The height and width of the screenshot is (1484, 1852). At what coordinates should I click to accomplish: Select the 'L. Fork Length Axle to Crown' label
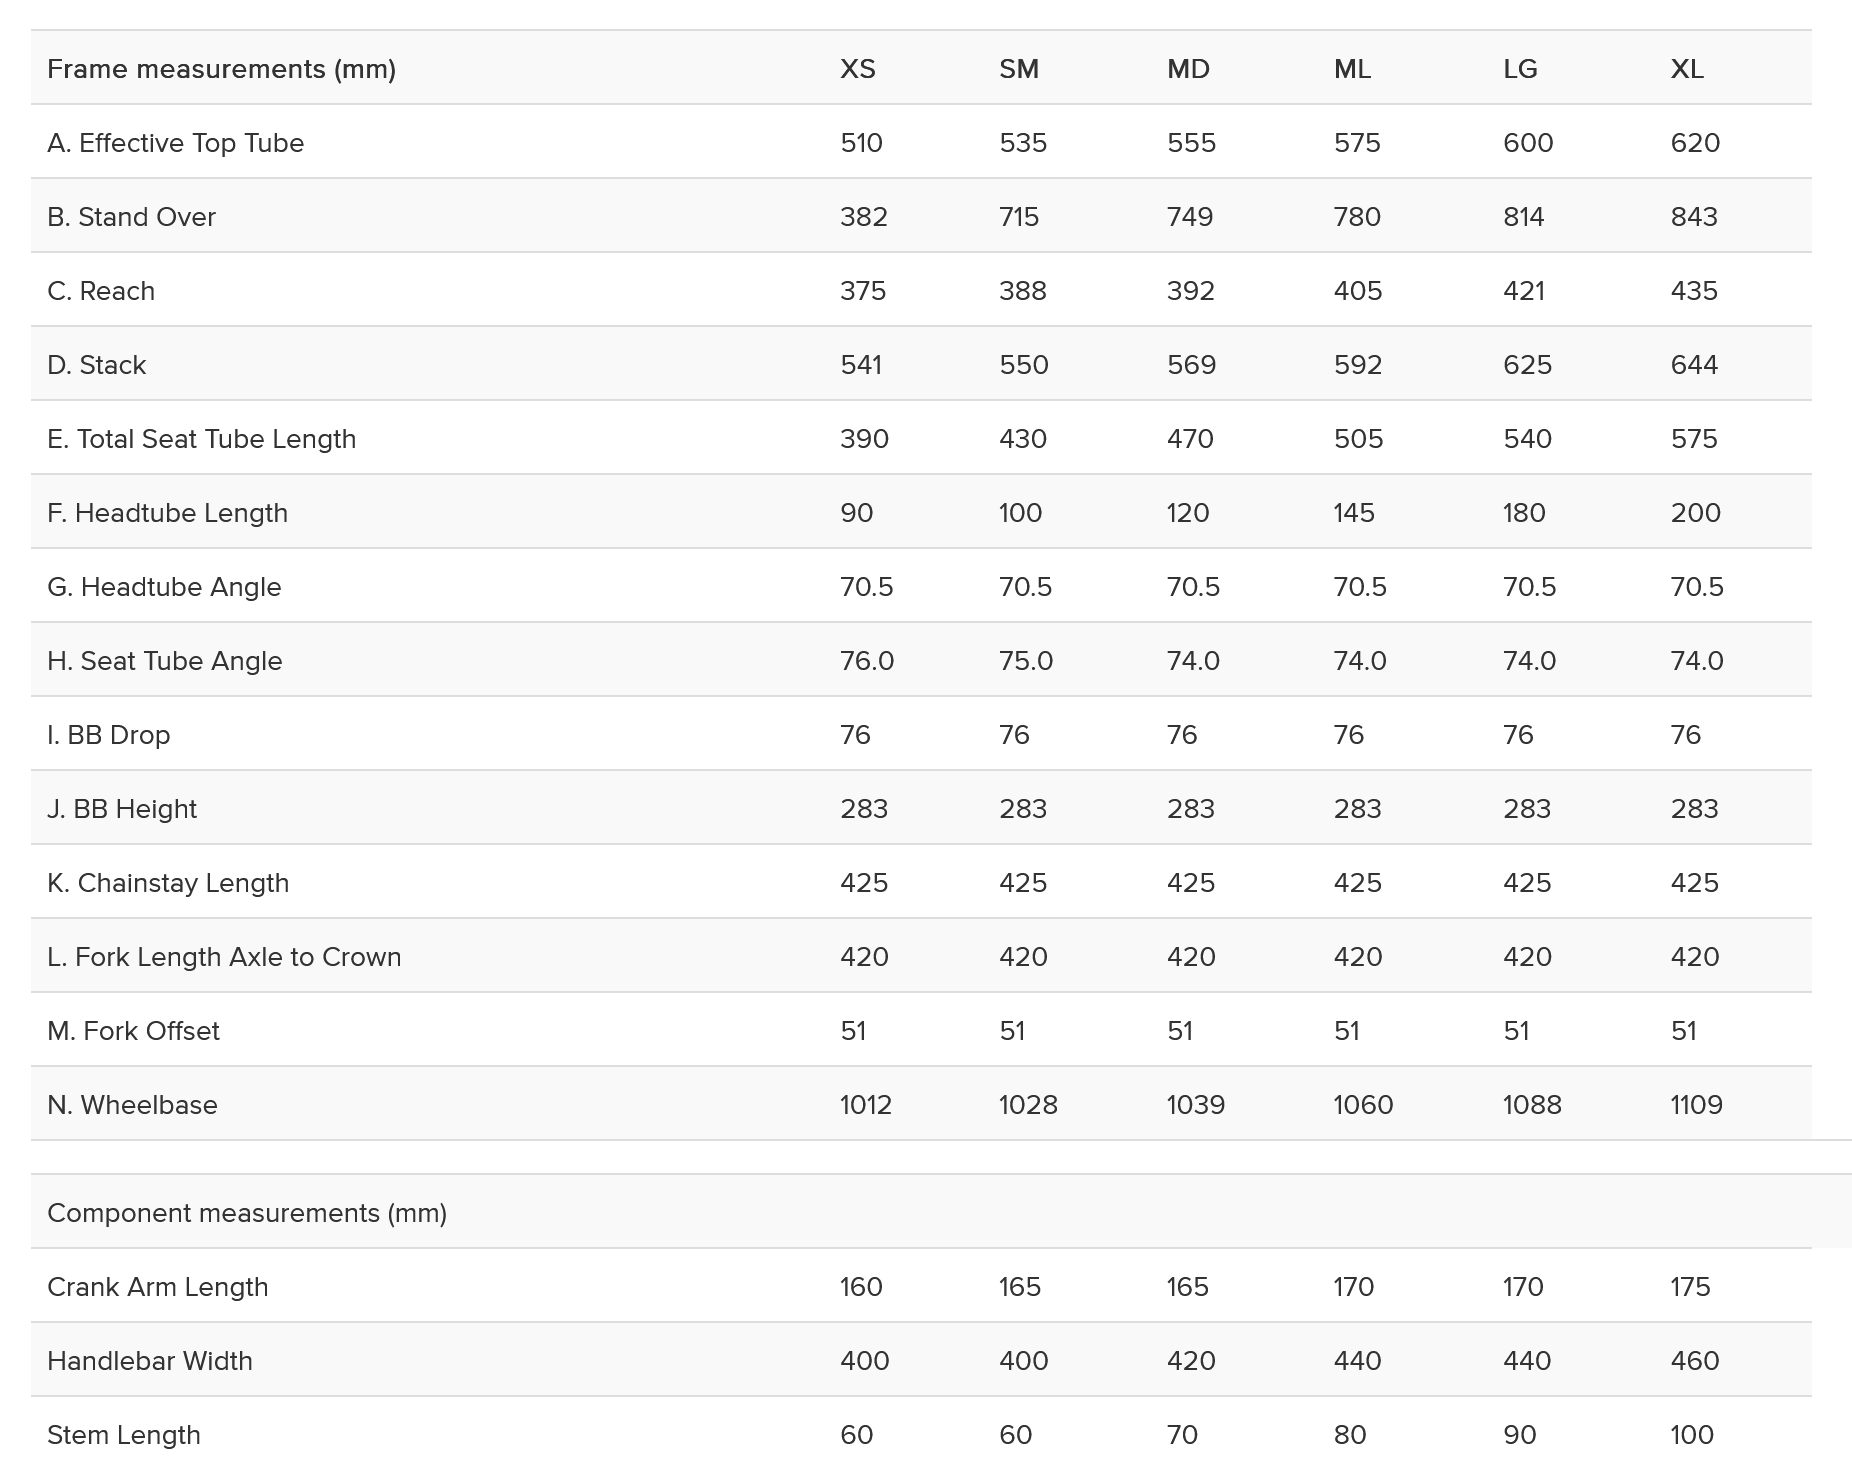(224, 957)
